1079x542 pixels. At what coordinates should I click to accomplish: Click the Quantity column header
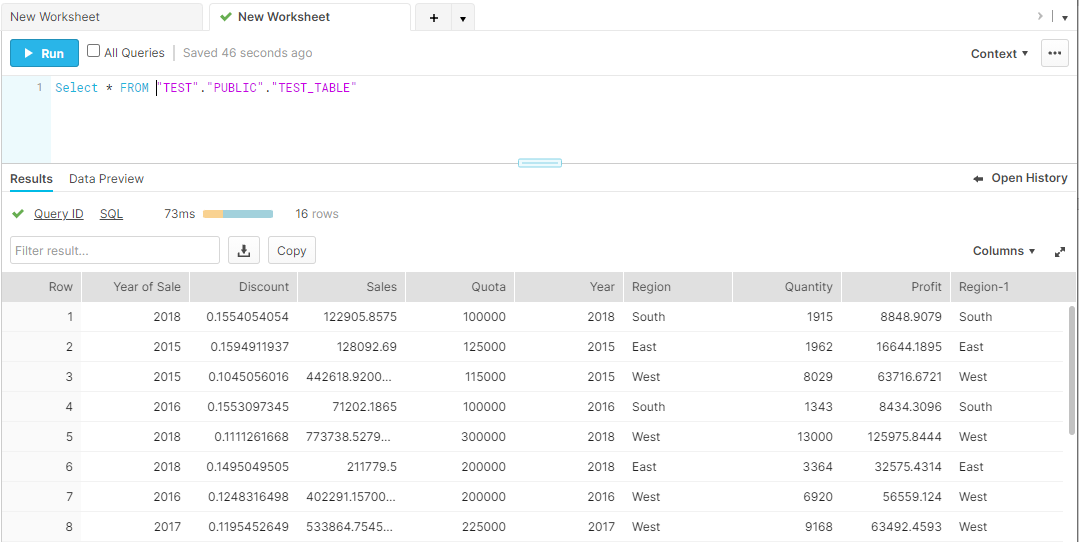[787, 287]
